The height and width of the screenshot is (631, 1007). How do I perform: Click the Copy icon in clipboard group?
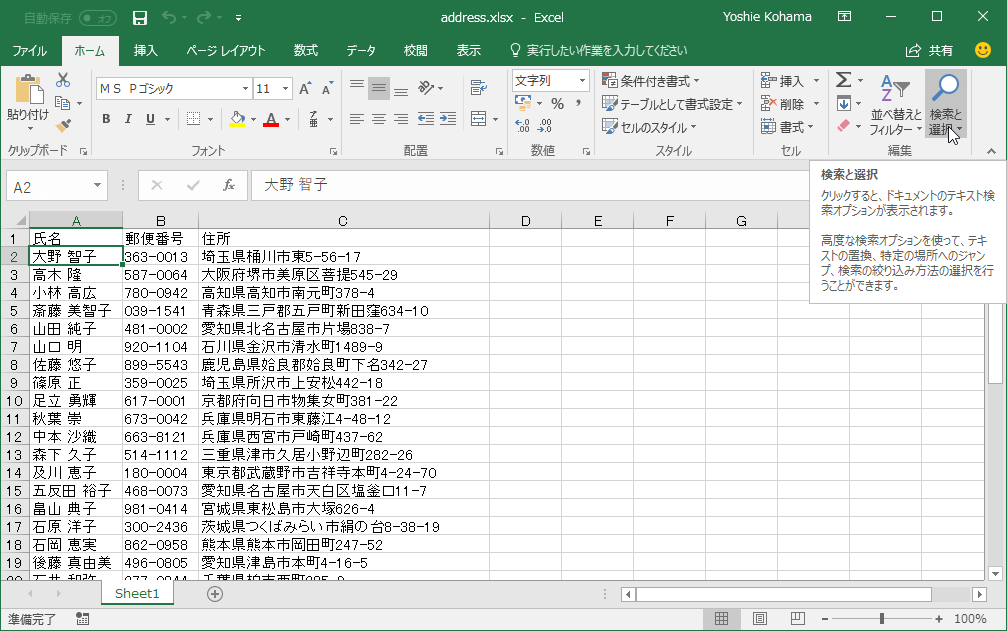[62, 103]
